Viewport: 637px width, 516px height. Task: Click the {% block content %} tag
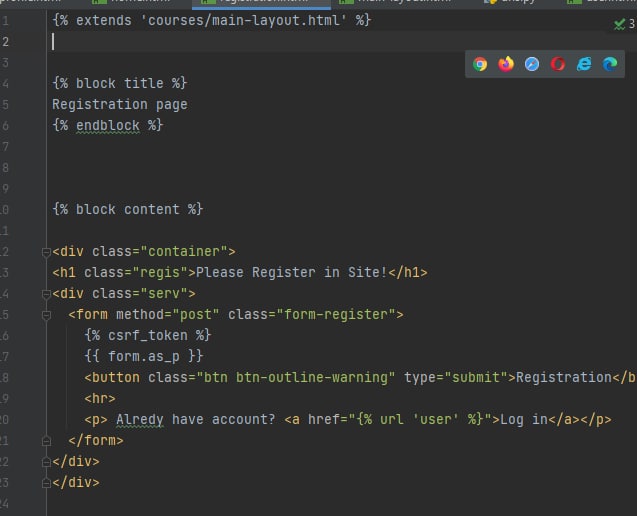tap(128, 209)
